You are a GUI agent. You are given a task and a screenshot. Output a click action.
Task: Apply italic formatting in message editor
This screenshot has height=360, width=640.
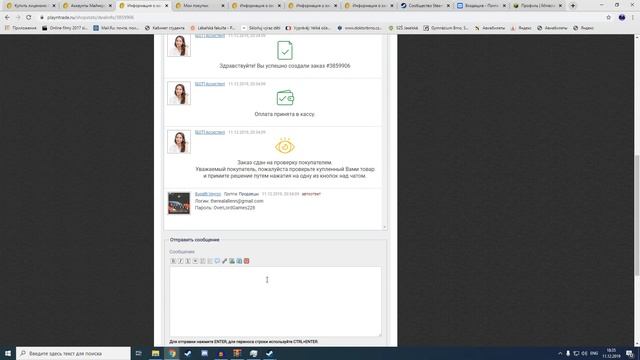(180, 261)
